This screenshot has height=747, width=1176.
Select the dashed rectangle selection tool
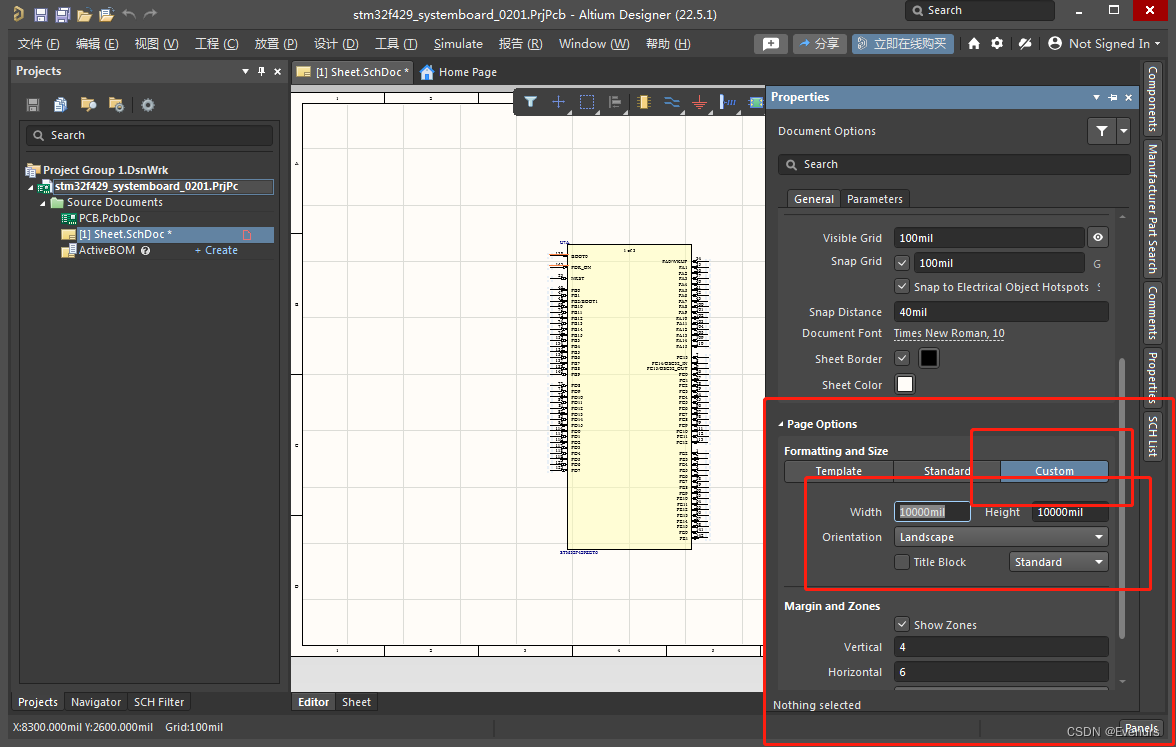click(x=587, y=102)
